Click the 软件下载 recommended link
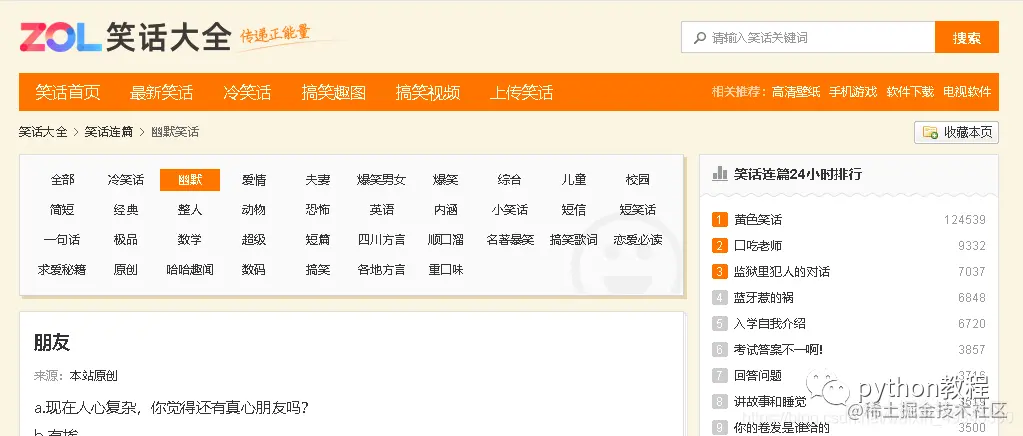Viewport: 1023px width, 436px height. [910, 92]
